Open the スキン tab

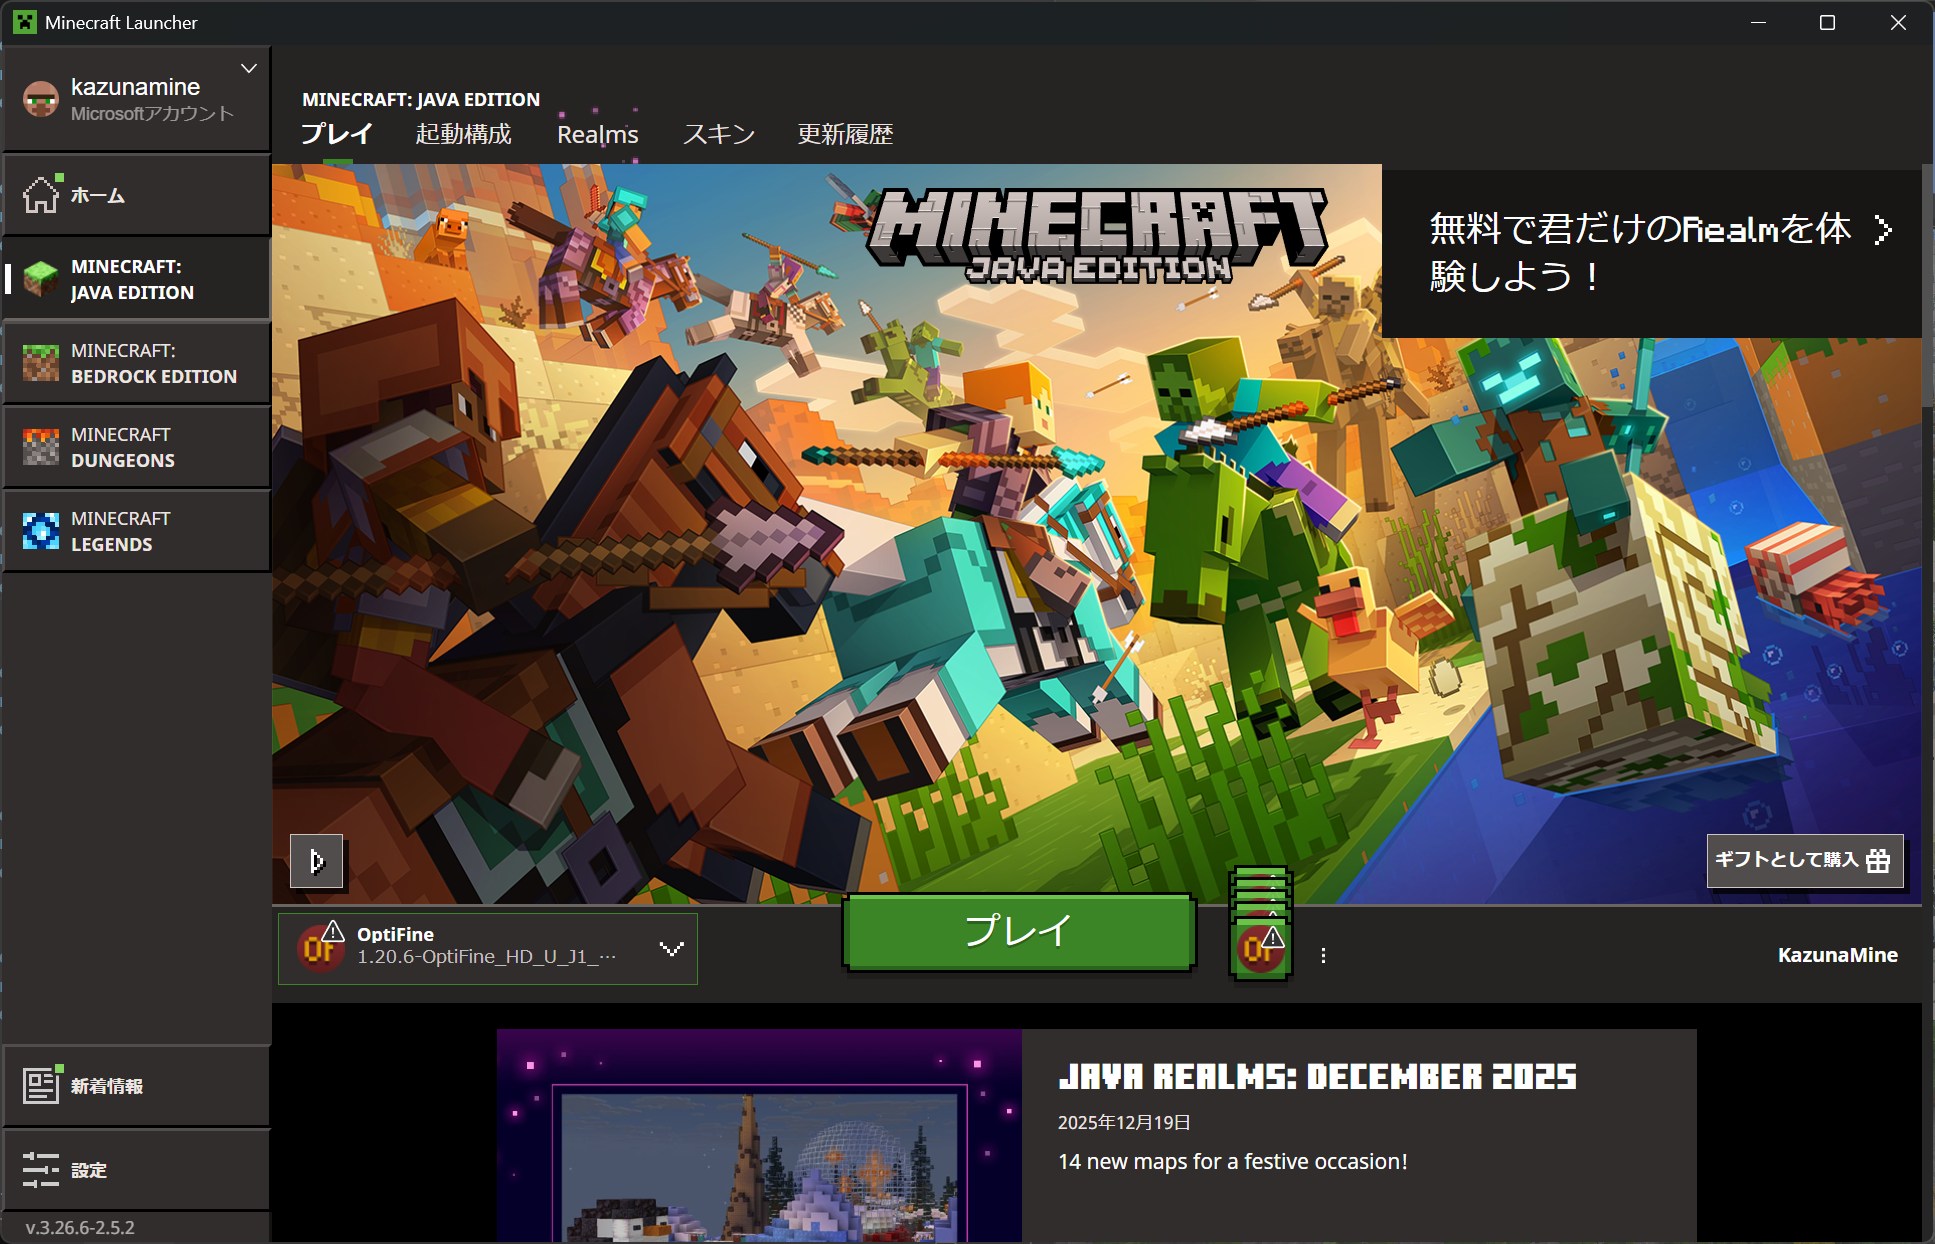[x=719, y=134]
